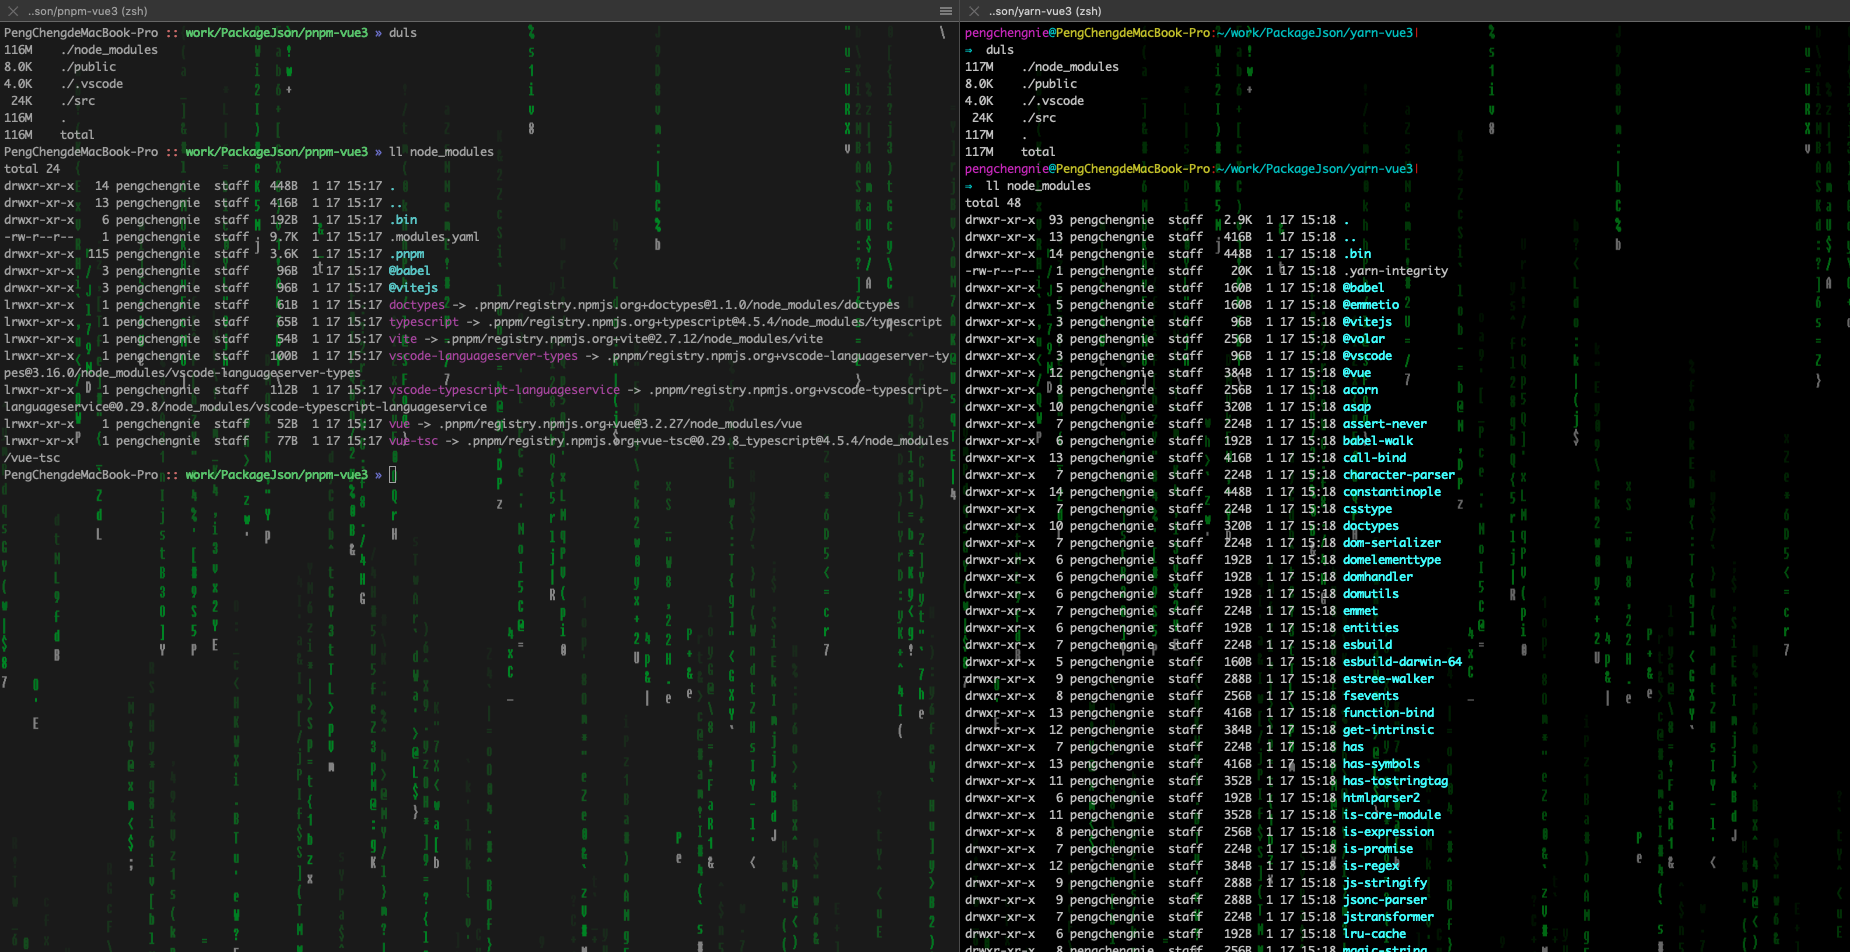
Task: Click the typescript symlink name in the pnpm listing
Action: 423,322
